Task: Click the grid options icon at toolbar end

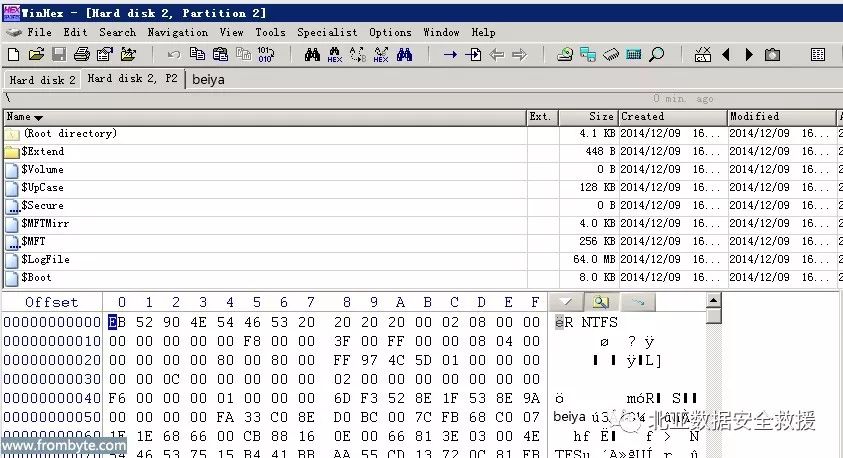Action: tap(818, 54)
